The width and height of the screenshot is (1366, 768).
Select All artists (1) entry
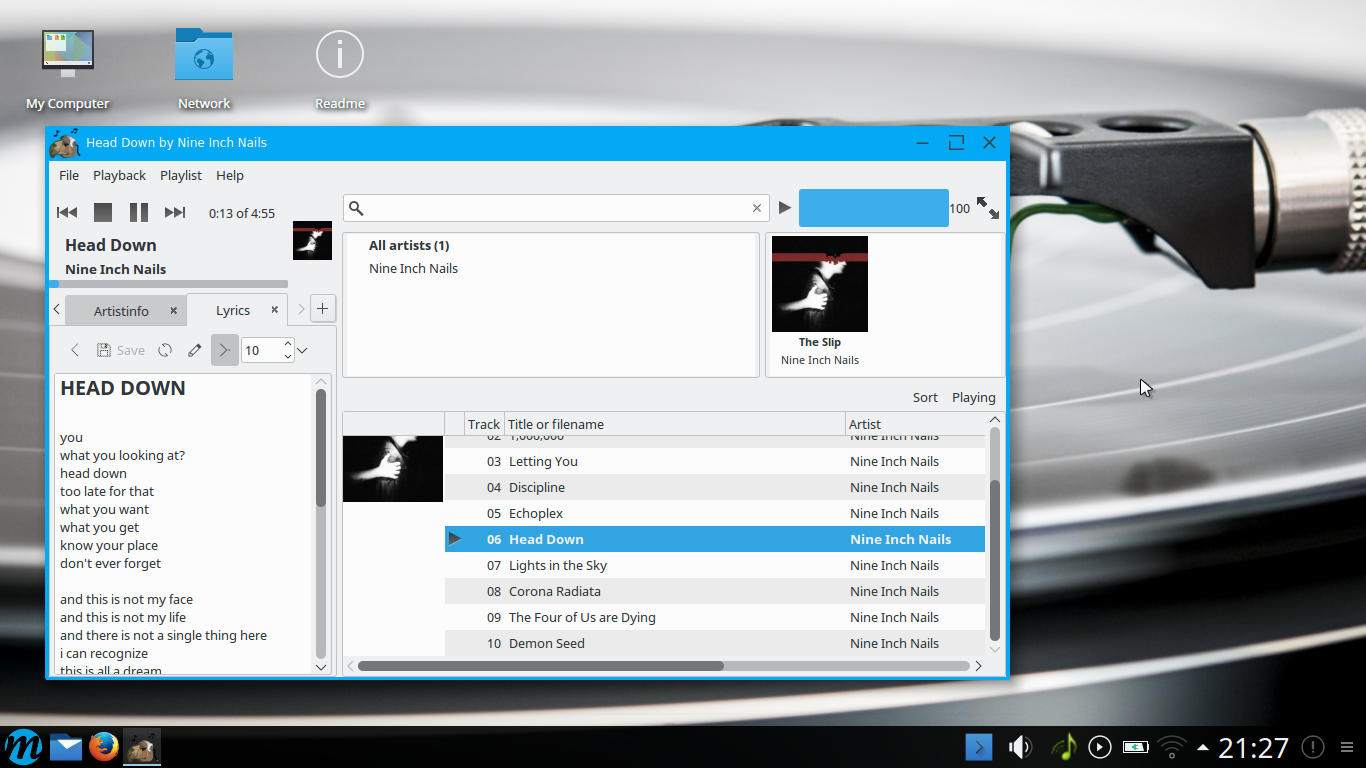click(409, 245)
